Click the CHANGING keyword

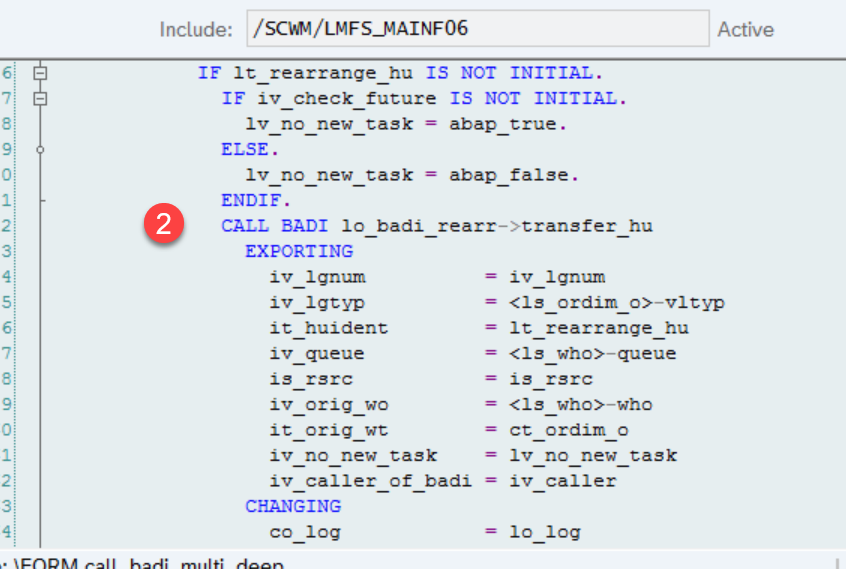(x=293, y=506)
